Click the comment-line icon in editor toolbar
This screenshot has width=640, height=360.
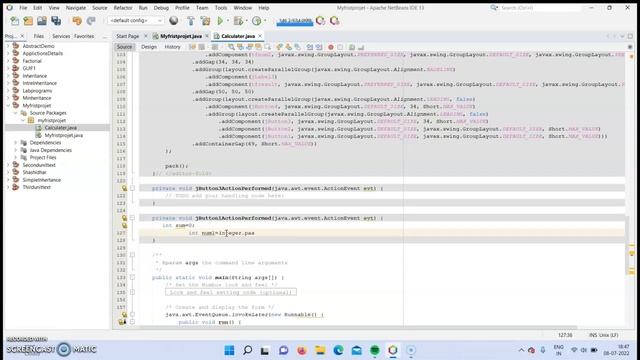click(x=352, y=47)
